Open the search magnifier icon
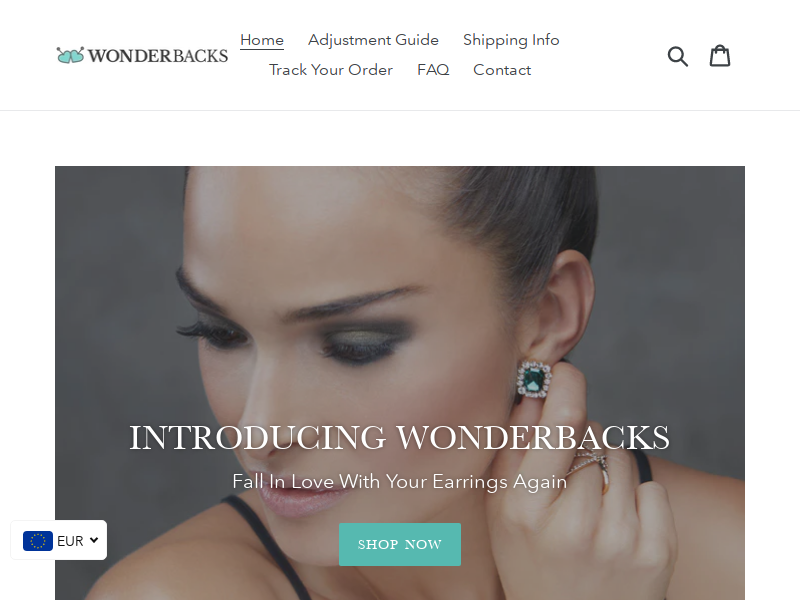Image resolution: width=800 pixels, height=600 pixels. [678, 56]
